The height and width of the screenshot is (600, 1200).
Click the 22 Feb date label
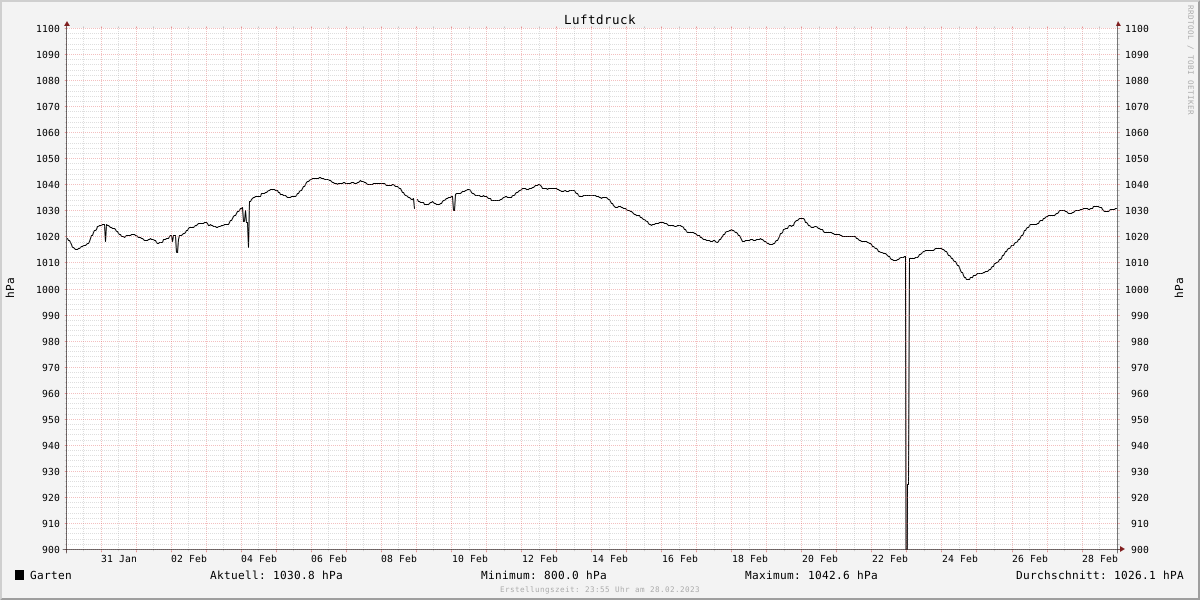coord(890,558)
